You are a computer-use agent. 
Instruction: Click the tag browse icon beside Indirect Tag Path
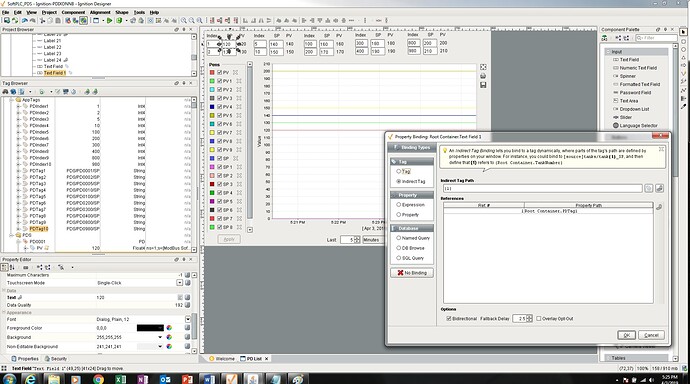649,188
